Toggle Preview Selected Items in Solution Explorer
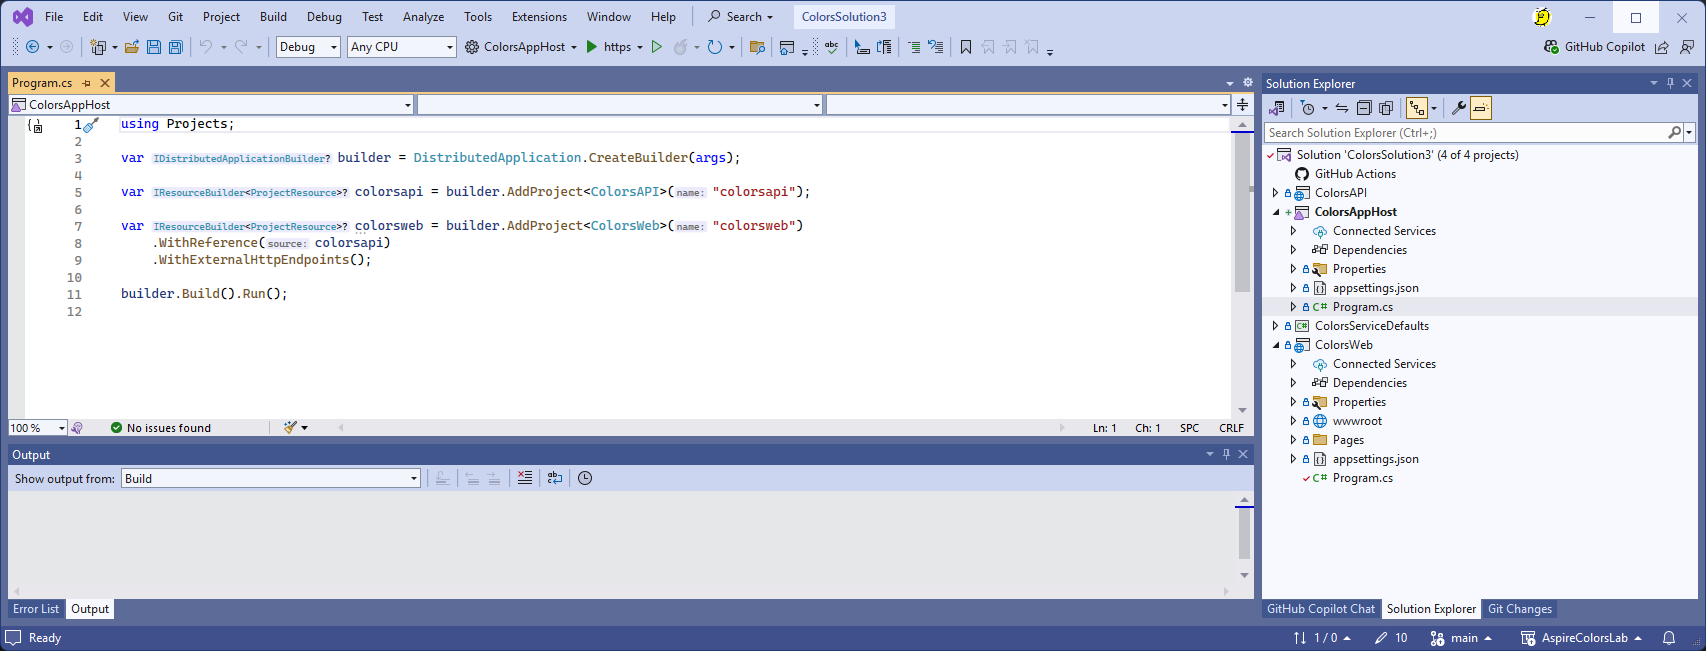The height and width of the screenshot is (651, 1706). (x=1481, y=108)
